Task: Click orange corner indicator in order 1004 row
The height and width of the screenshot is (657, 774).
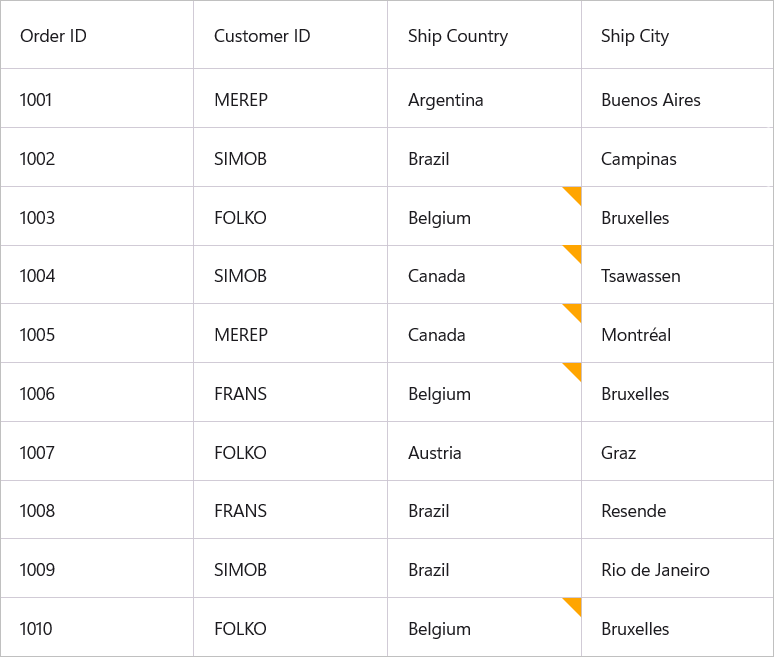Action: (x=574, y=252)
